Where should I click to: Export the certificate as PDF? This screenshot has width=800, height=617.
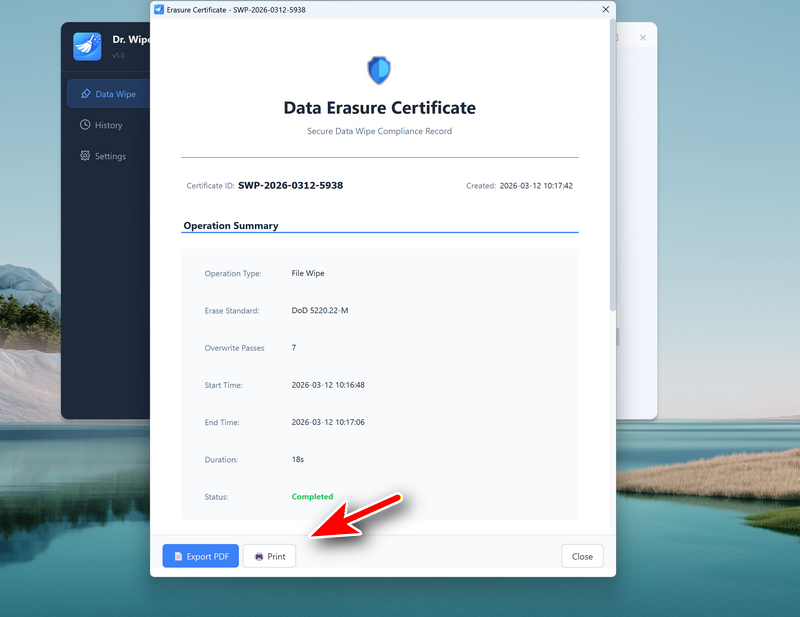click(200, 556)
